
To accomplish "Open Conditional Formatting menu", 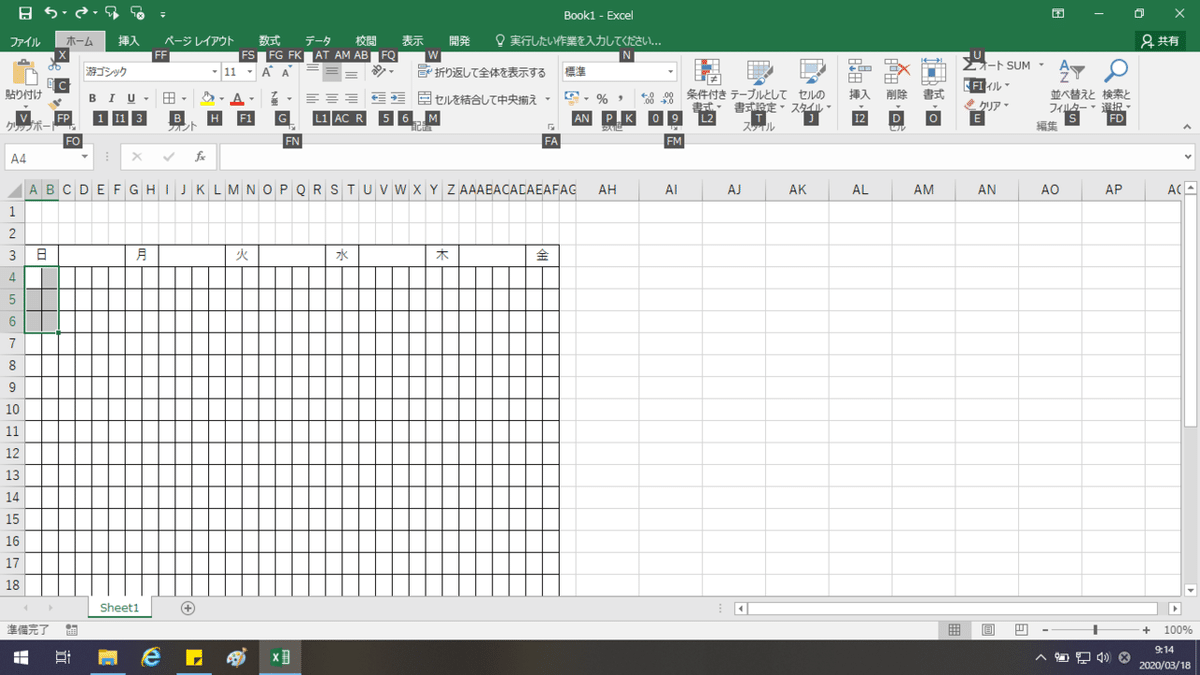I will click(x=707, y=86).
